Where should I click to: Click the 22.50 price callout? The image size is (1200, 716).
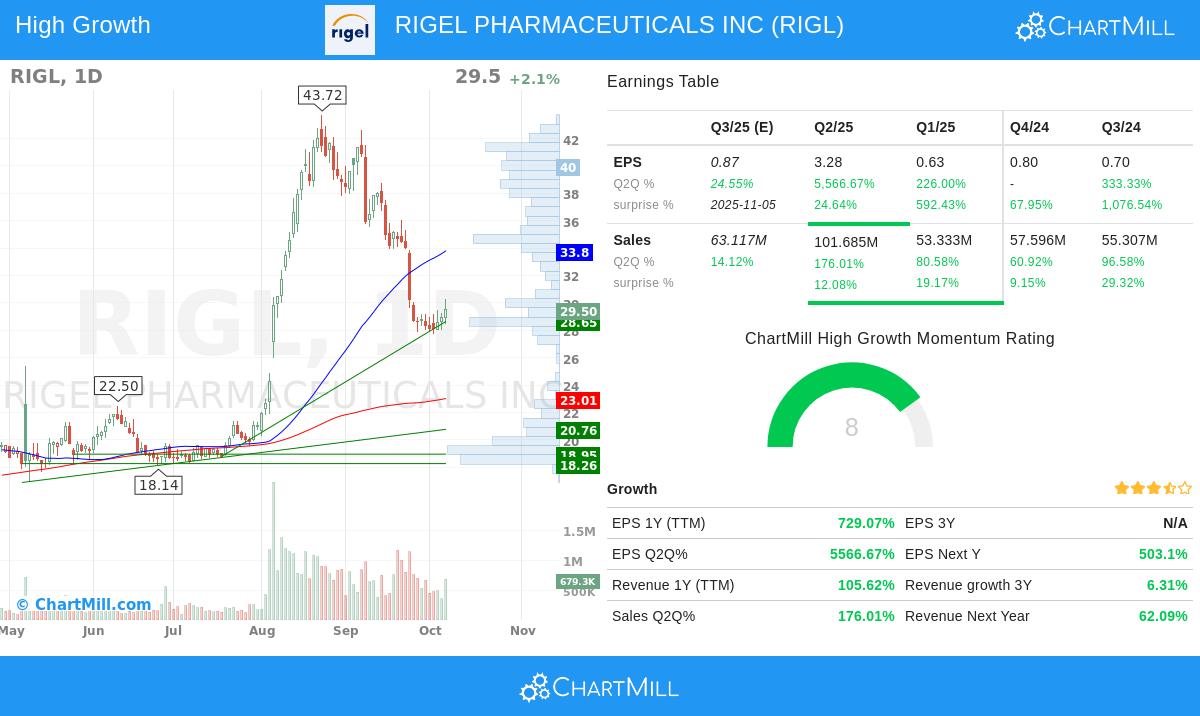(118, 386)
